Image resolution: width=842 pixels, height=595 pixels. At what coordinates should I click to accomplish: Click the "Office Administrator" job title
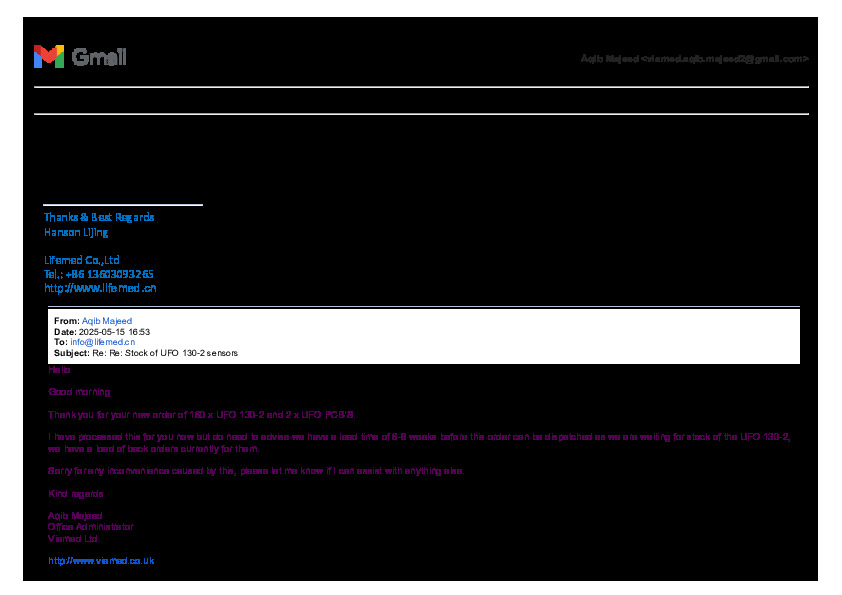[x=90, y=527]
